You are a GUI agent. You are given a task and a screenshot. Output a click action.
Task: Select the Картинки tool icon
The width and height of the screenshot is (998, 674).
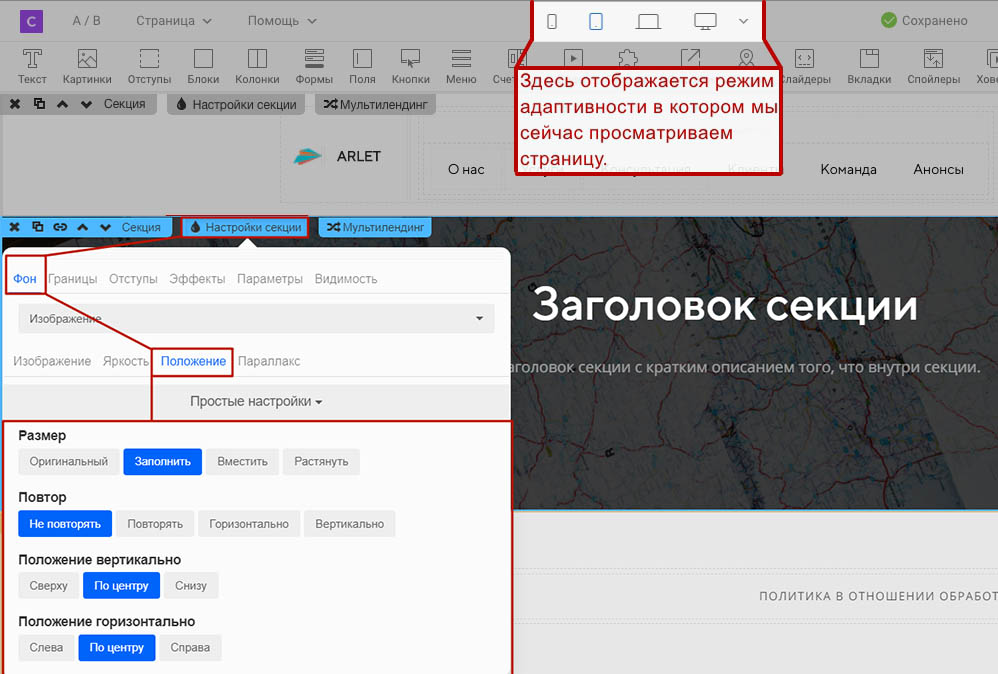click(x=87, y=66)
